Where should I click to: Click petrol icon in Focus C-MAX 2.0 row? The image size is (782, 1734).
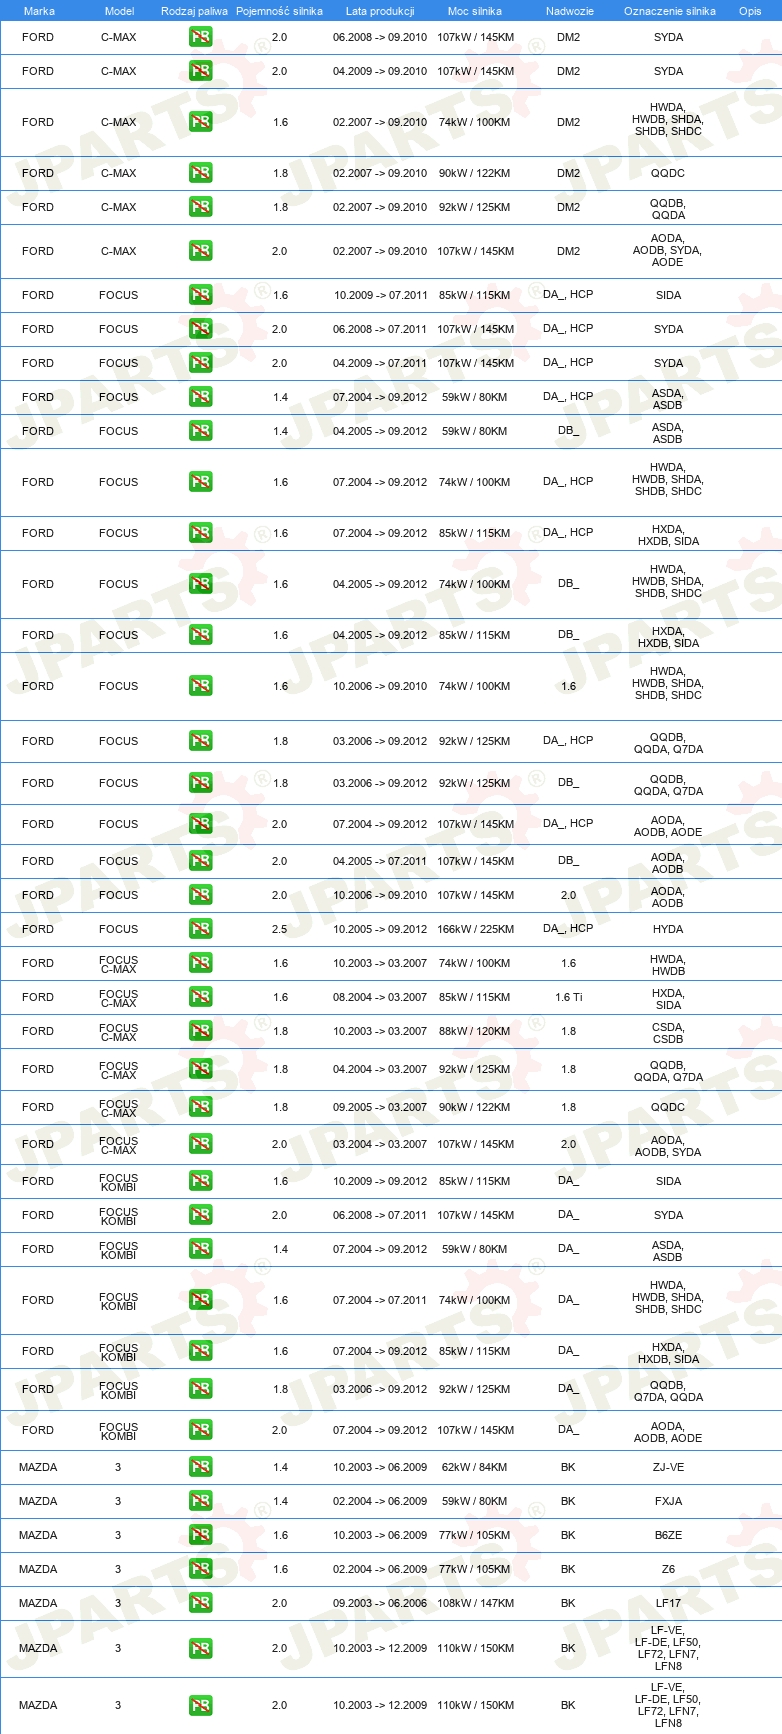[x=200, y=1144]
